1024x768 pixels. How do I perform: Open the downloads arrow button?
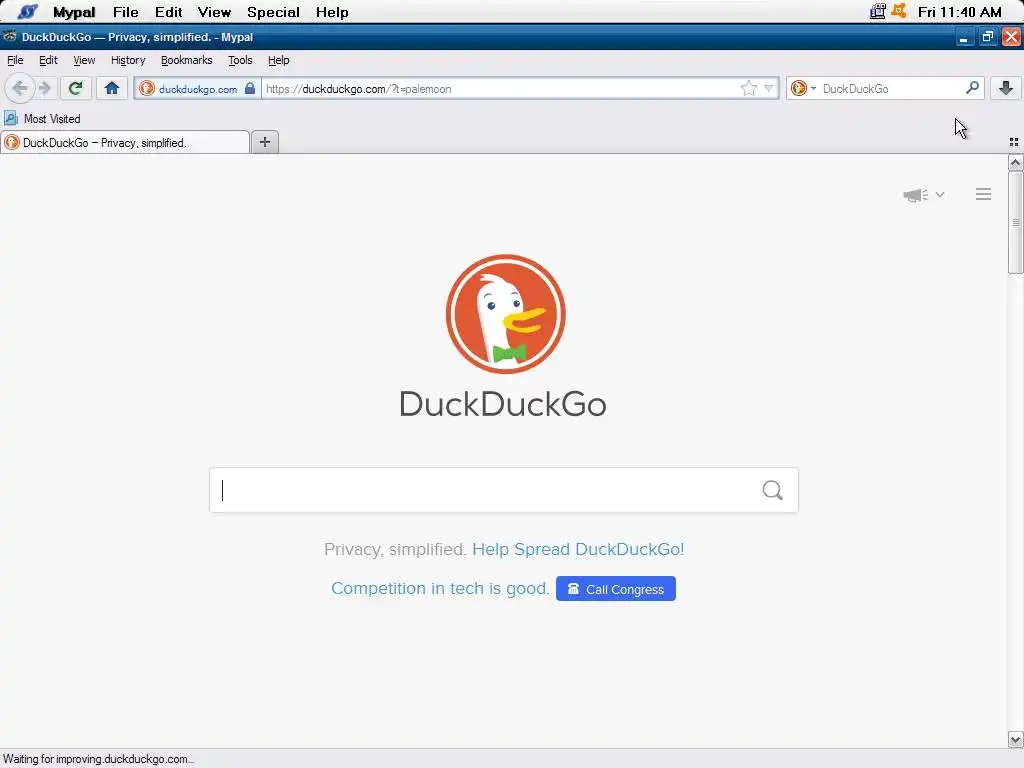(x=1006, y=88)
